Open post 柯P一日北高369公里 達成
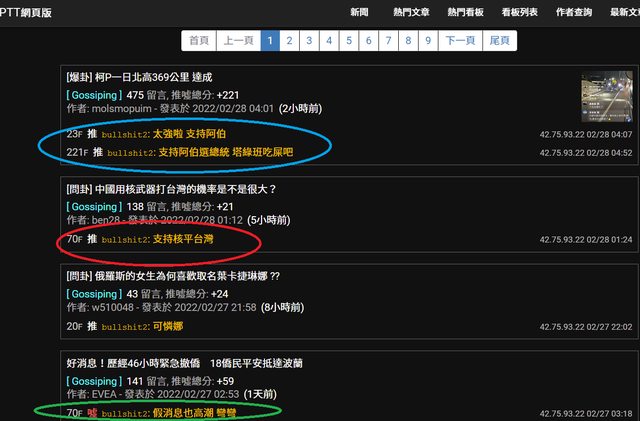Image resolution: width=640 pixels, height=421 pixels. click(x=139, y=77)
